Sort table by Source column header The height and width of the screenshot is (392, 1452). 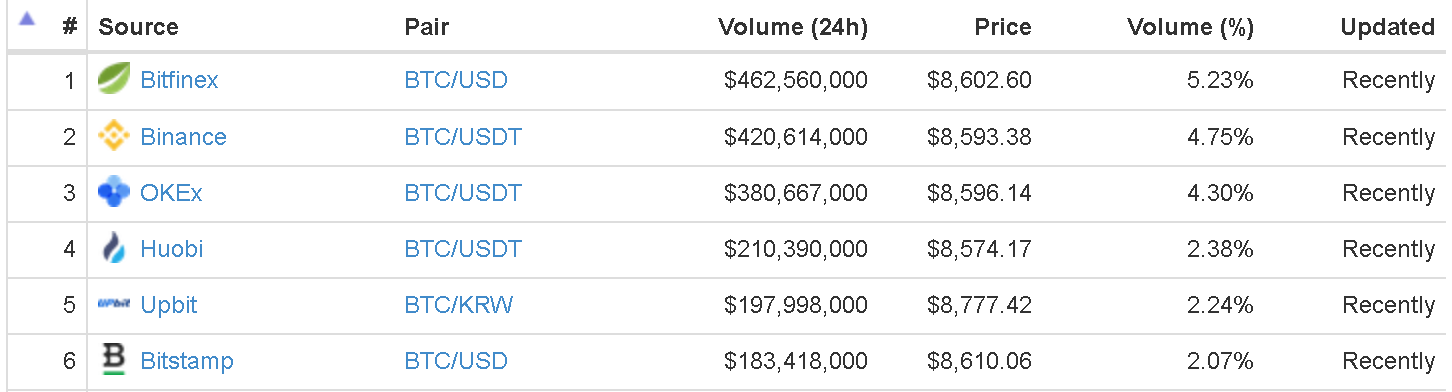pos(139,27)
